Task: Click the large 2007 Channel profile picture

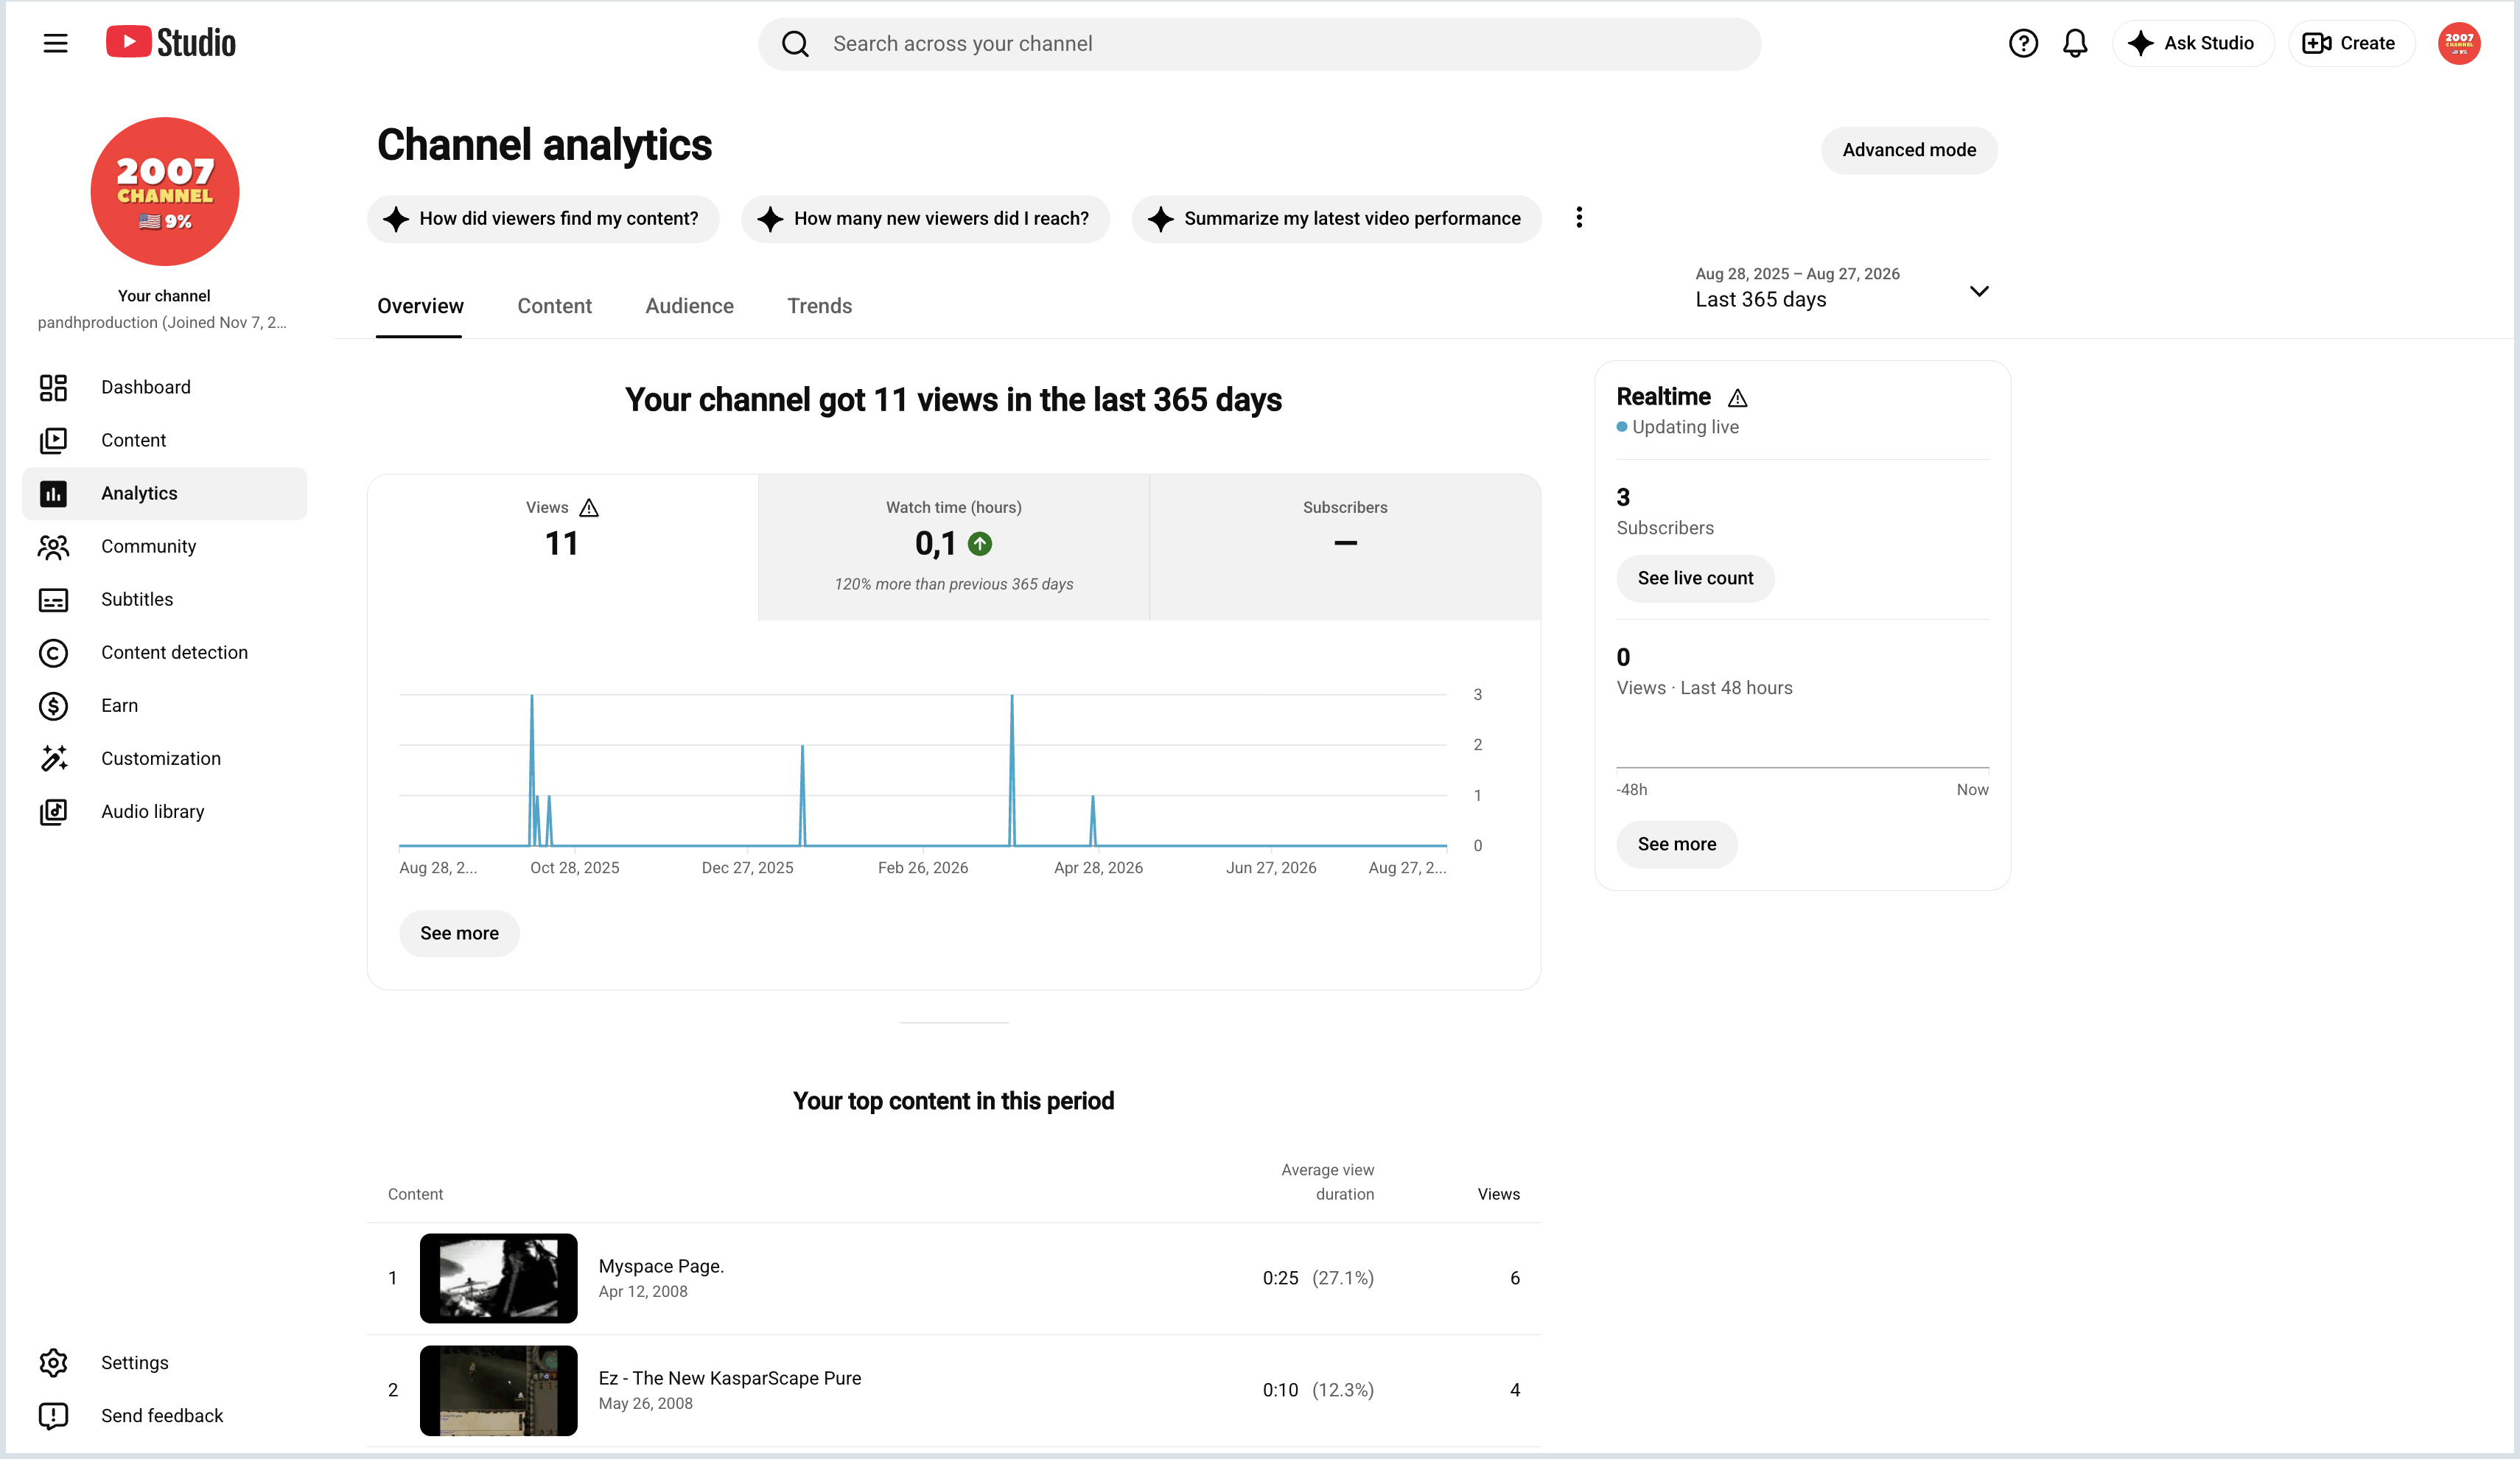Action: 165,192
